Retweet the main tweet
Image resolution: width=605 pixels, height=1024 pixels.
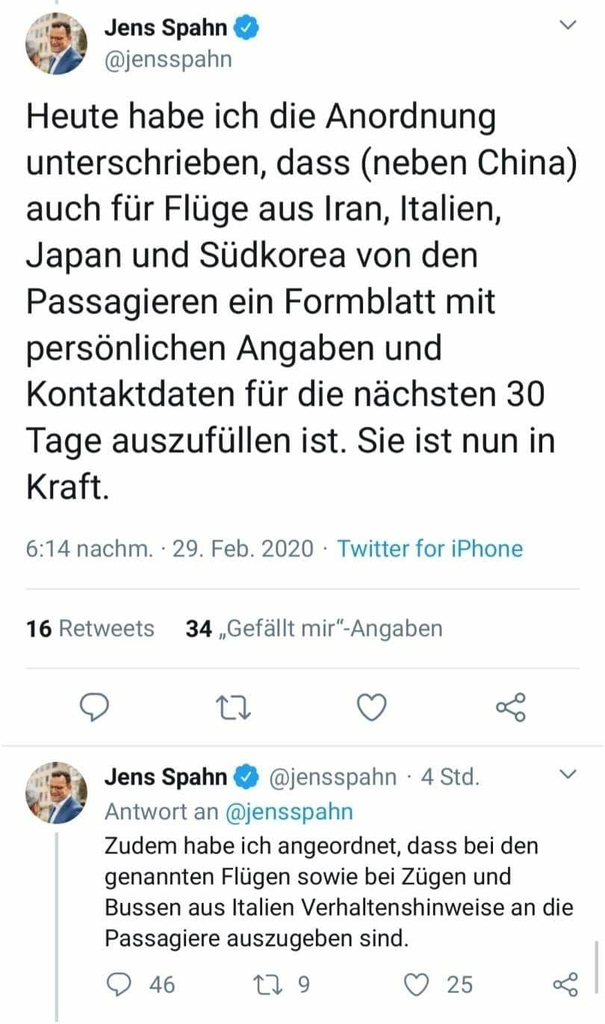(232, 708)
